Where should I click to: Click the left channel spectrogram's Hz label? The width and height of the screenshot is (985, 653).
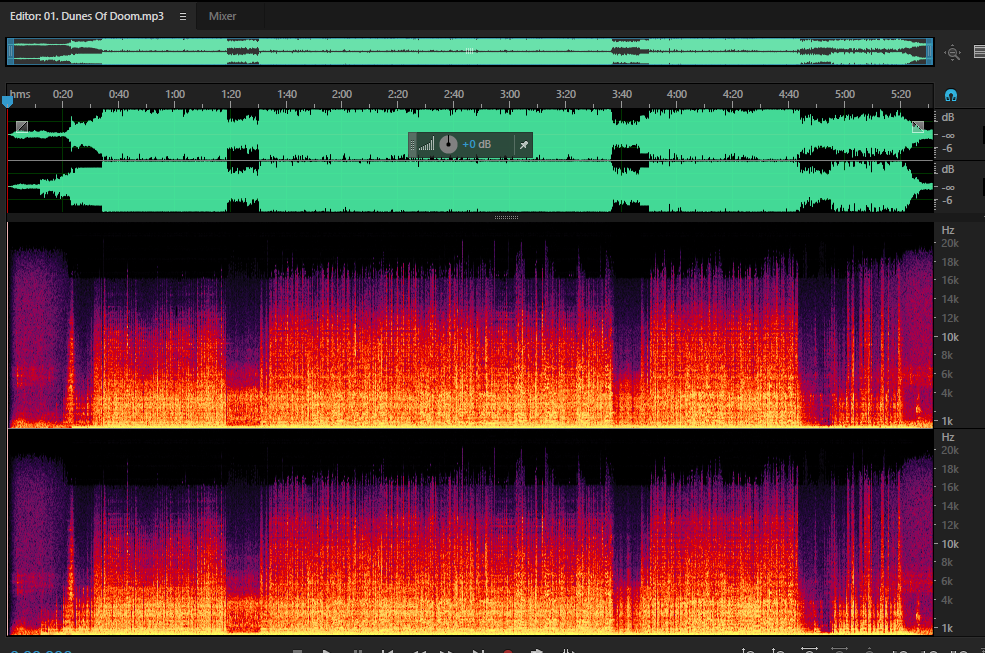[x=948, y=231]
